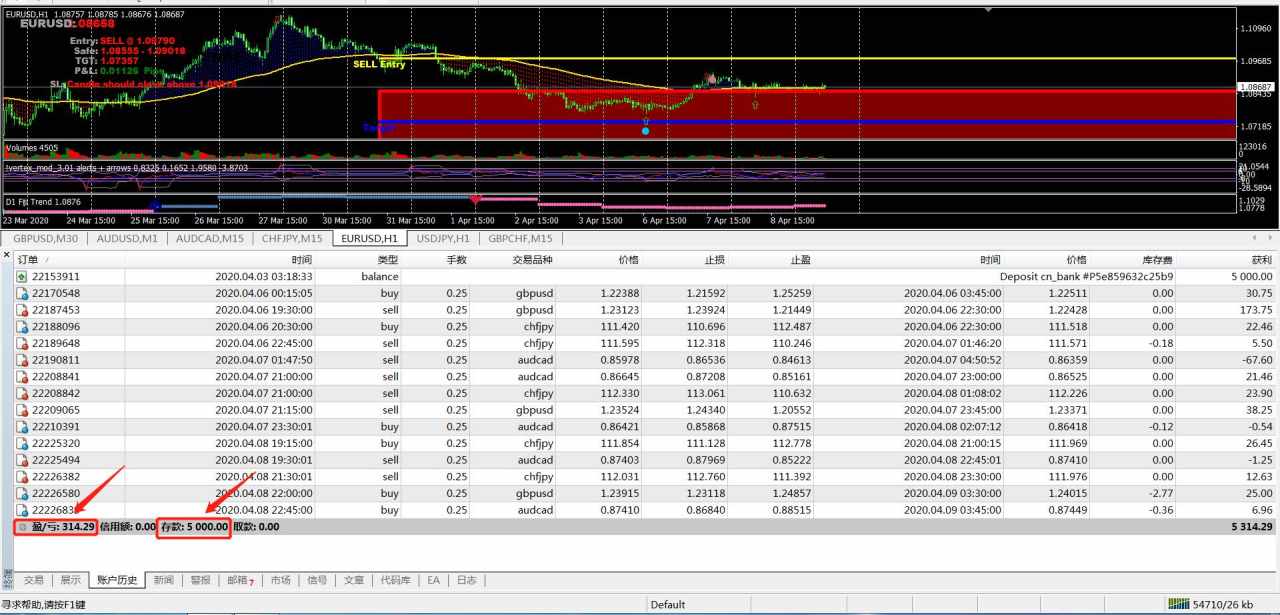Switch to the GBPCHF,M15 chart tab
The image size is (1280, 615).
tap(521, 238)
